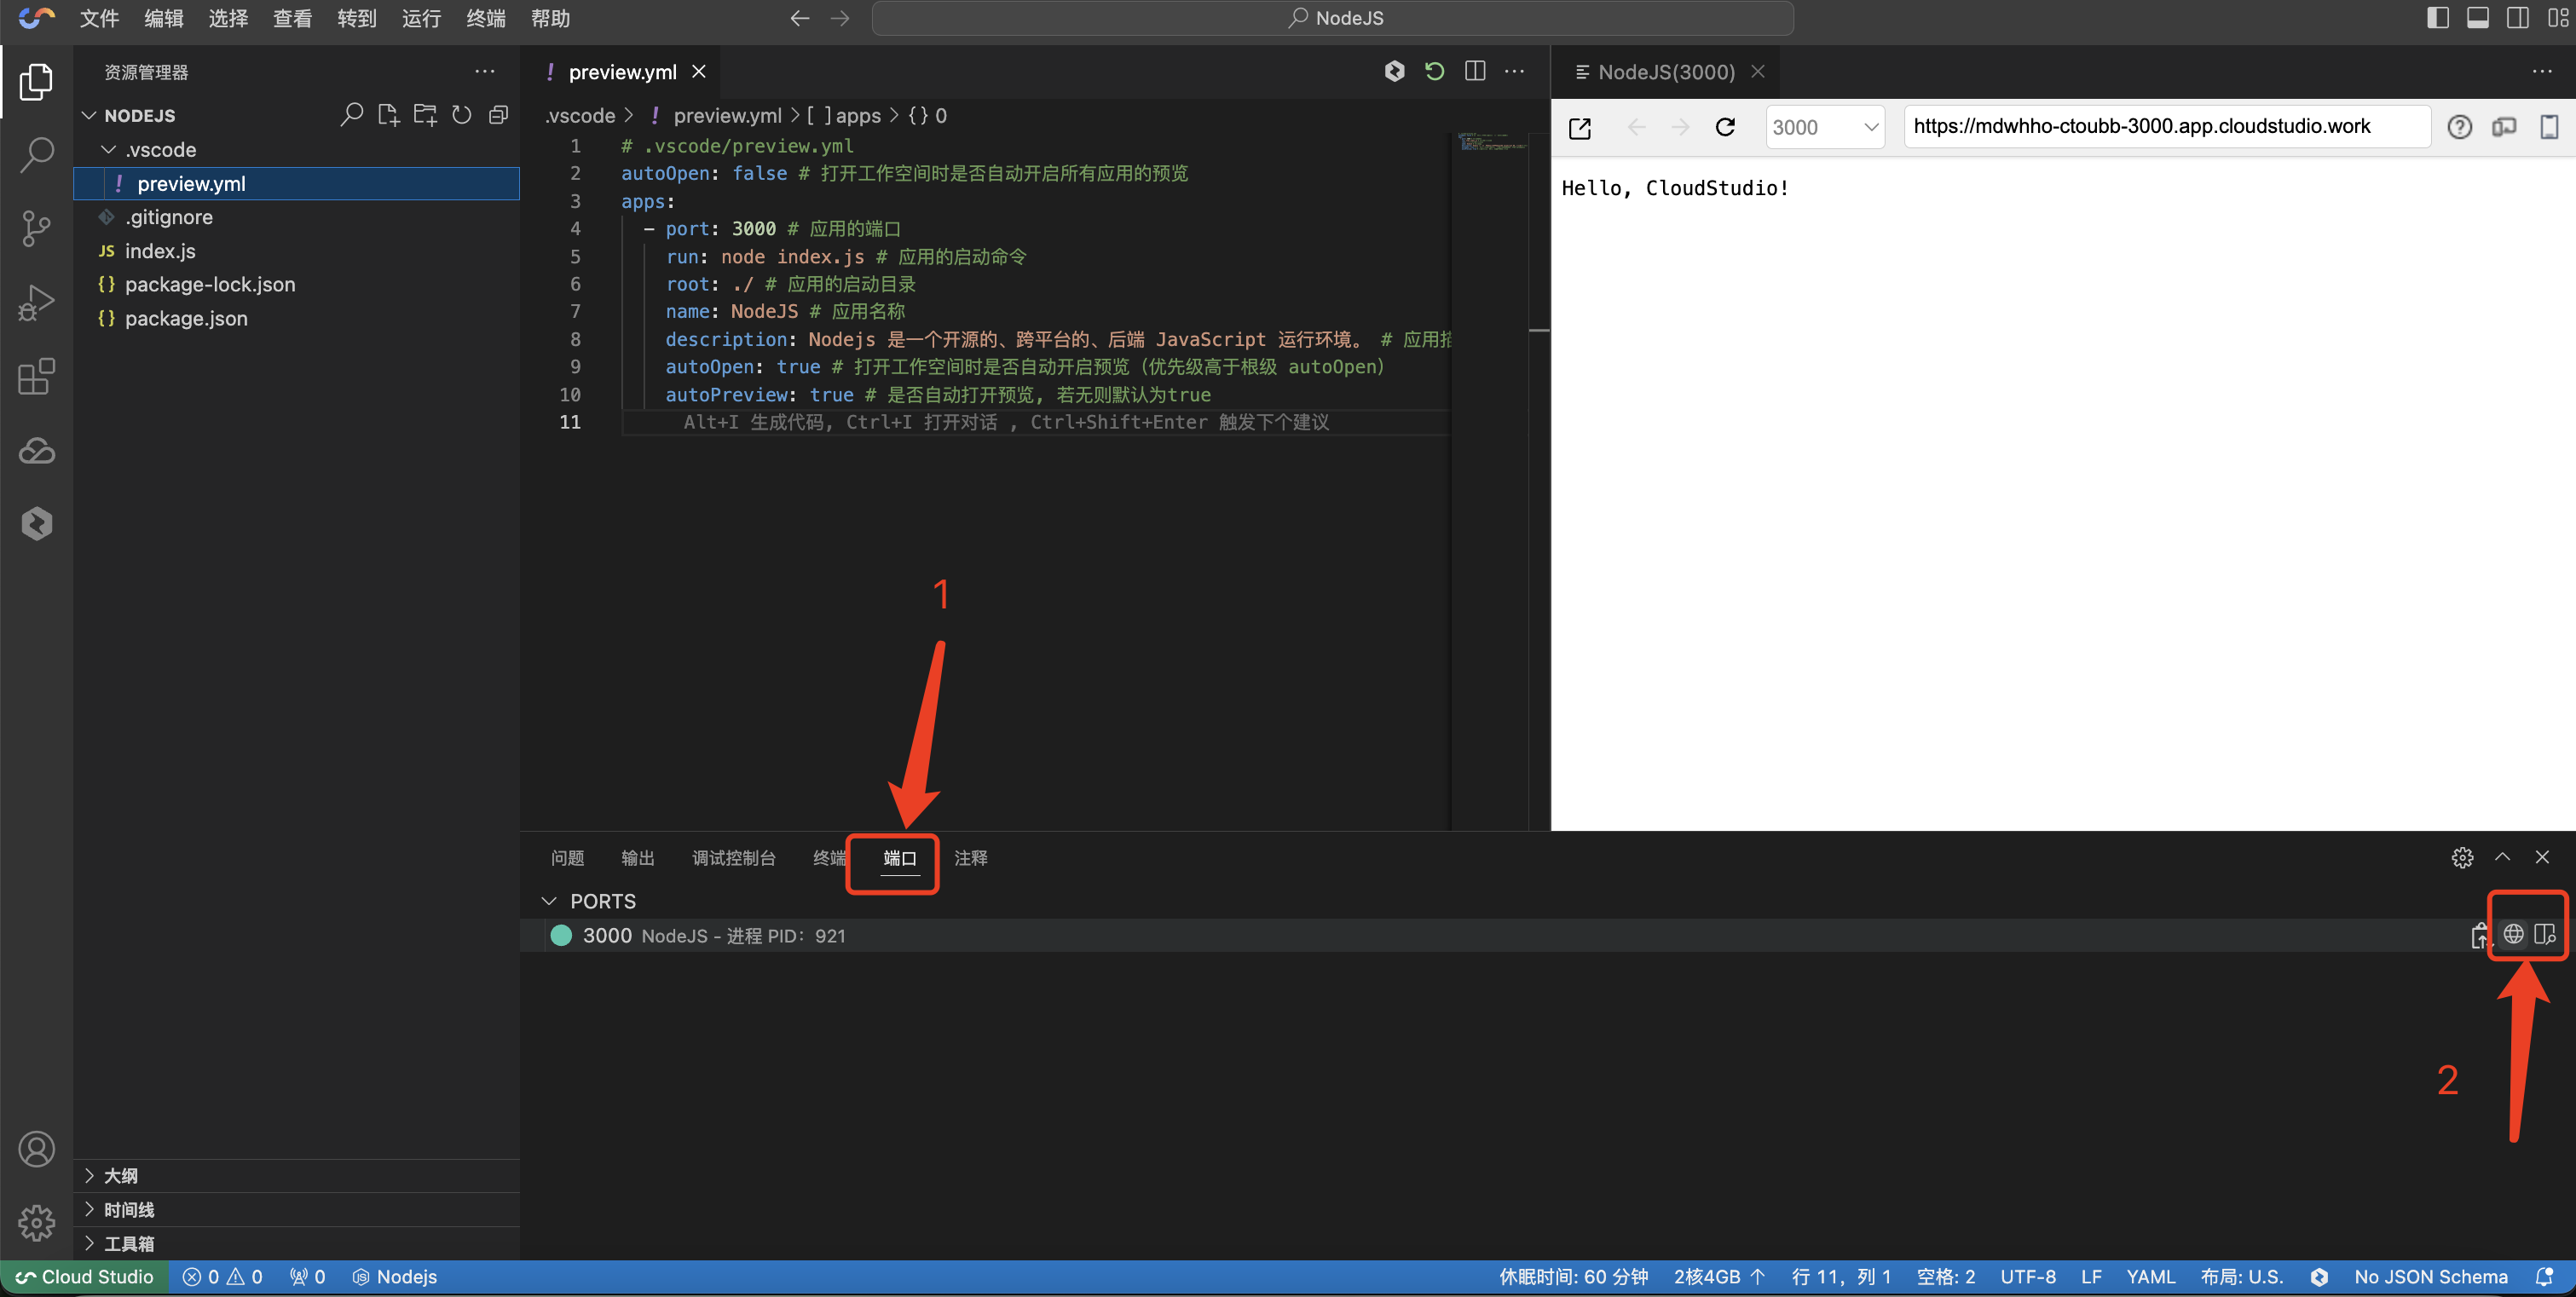This screenshot has width=2576, height=1297.
Task: Switch the preview to mobile device view
Action: click(x=2549, y=127)
